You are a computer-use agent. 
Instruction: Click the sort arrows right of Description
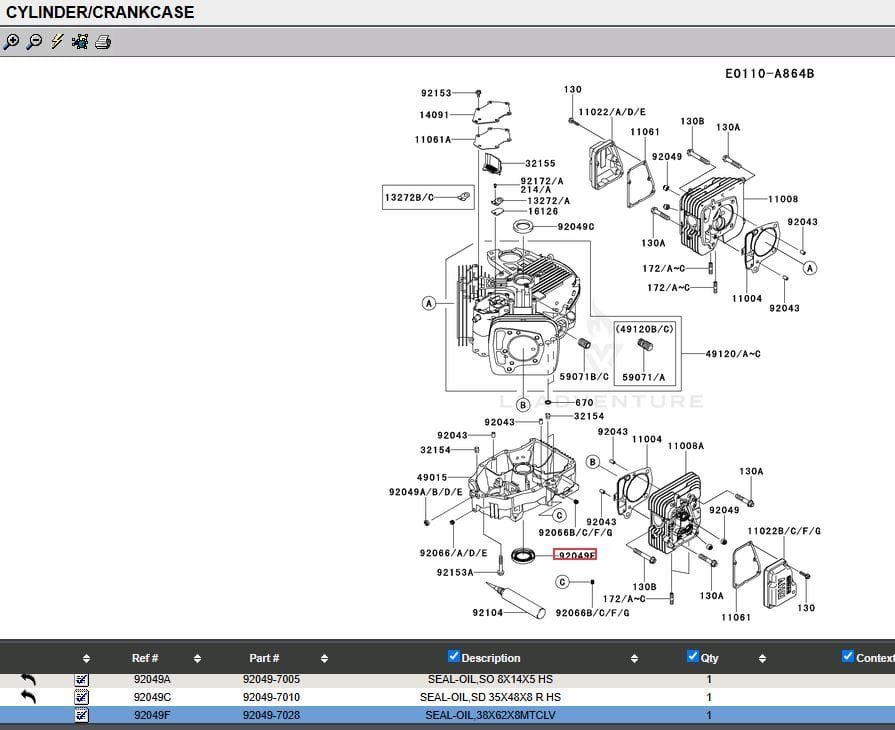point(635,659)
